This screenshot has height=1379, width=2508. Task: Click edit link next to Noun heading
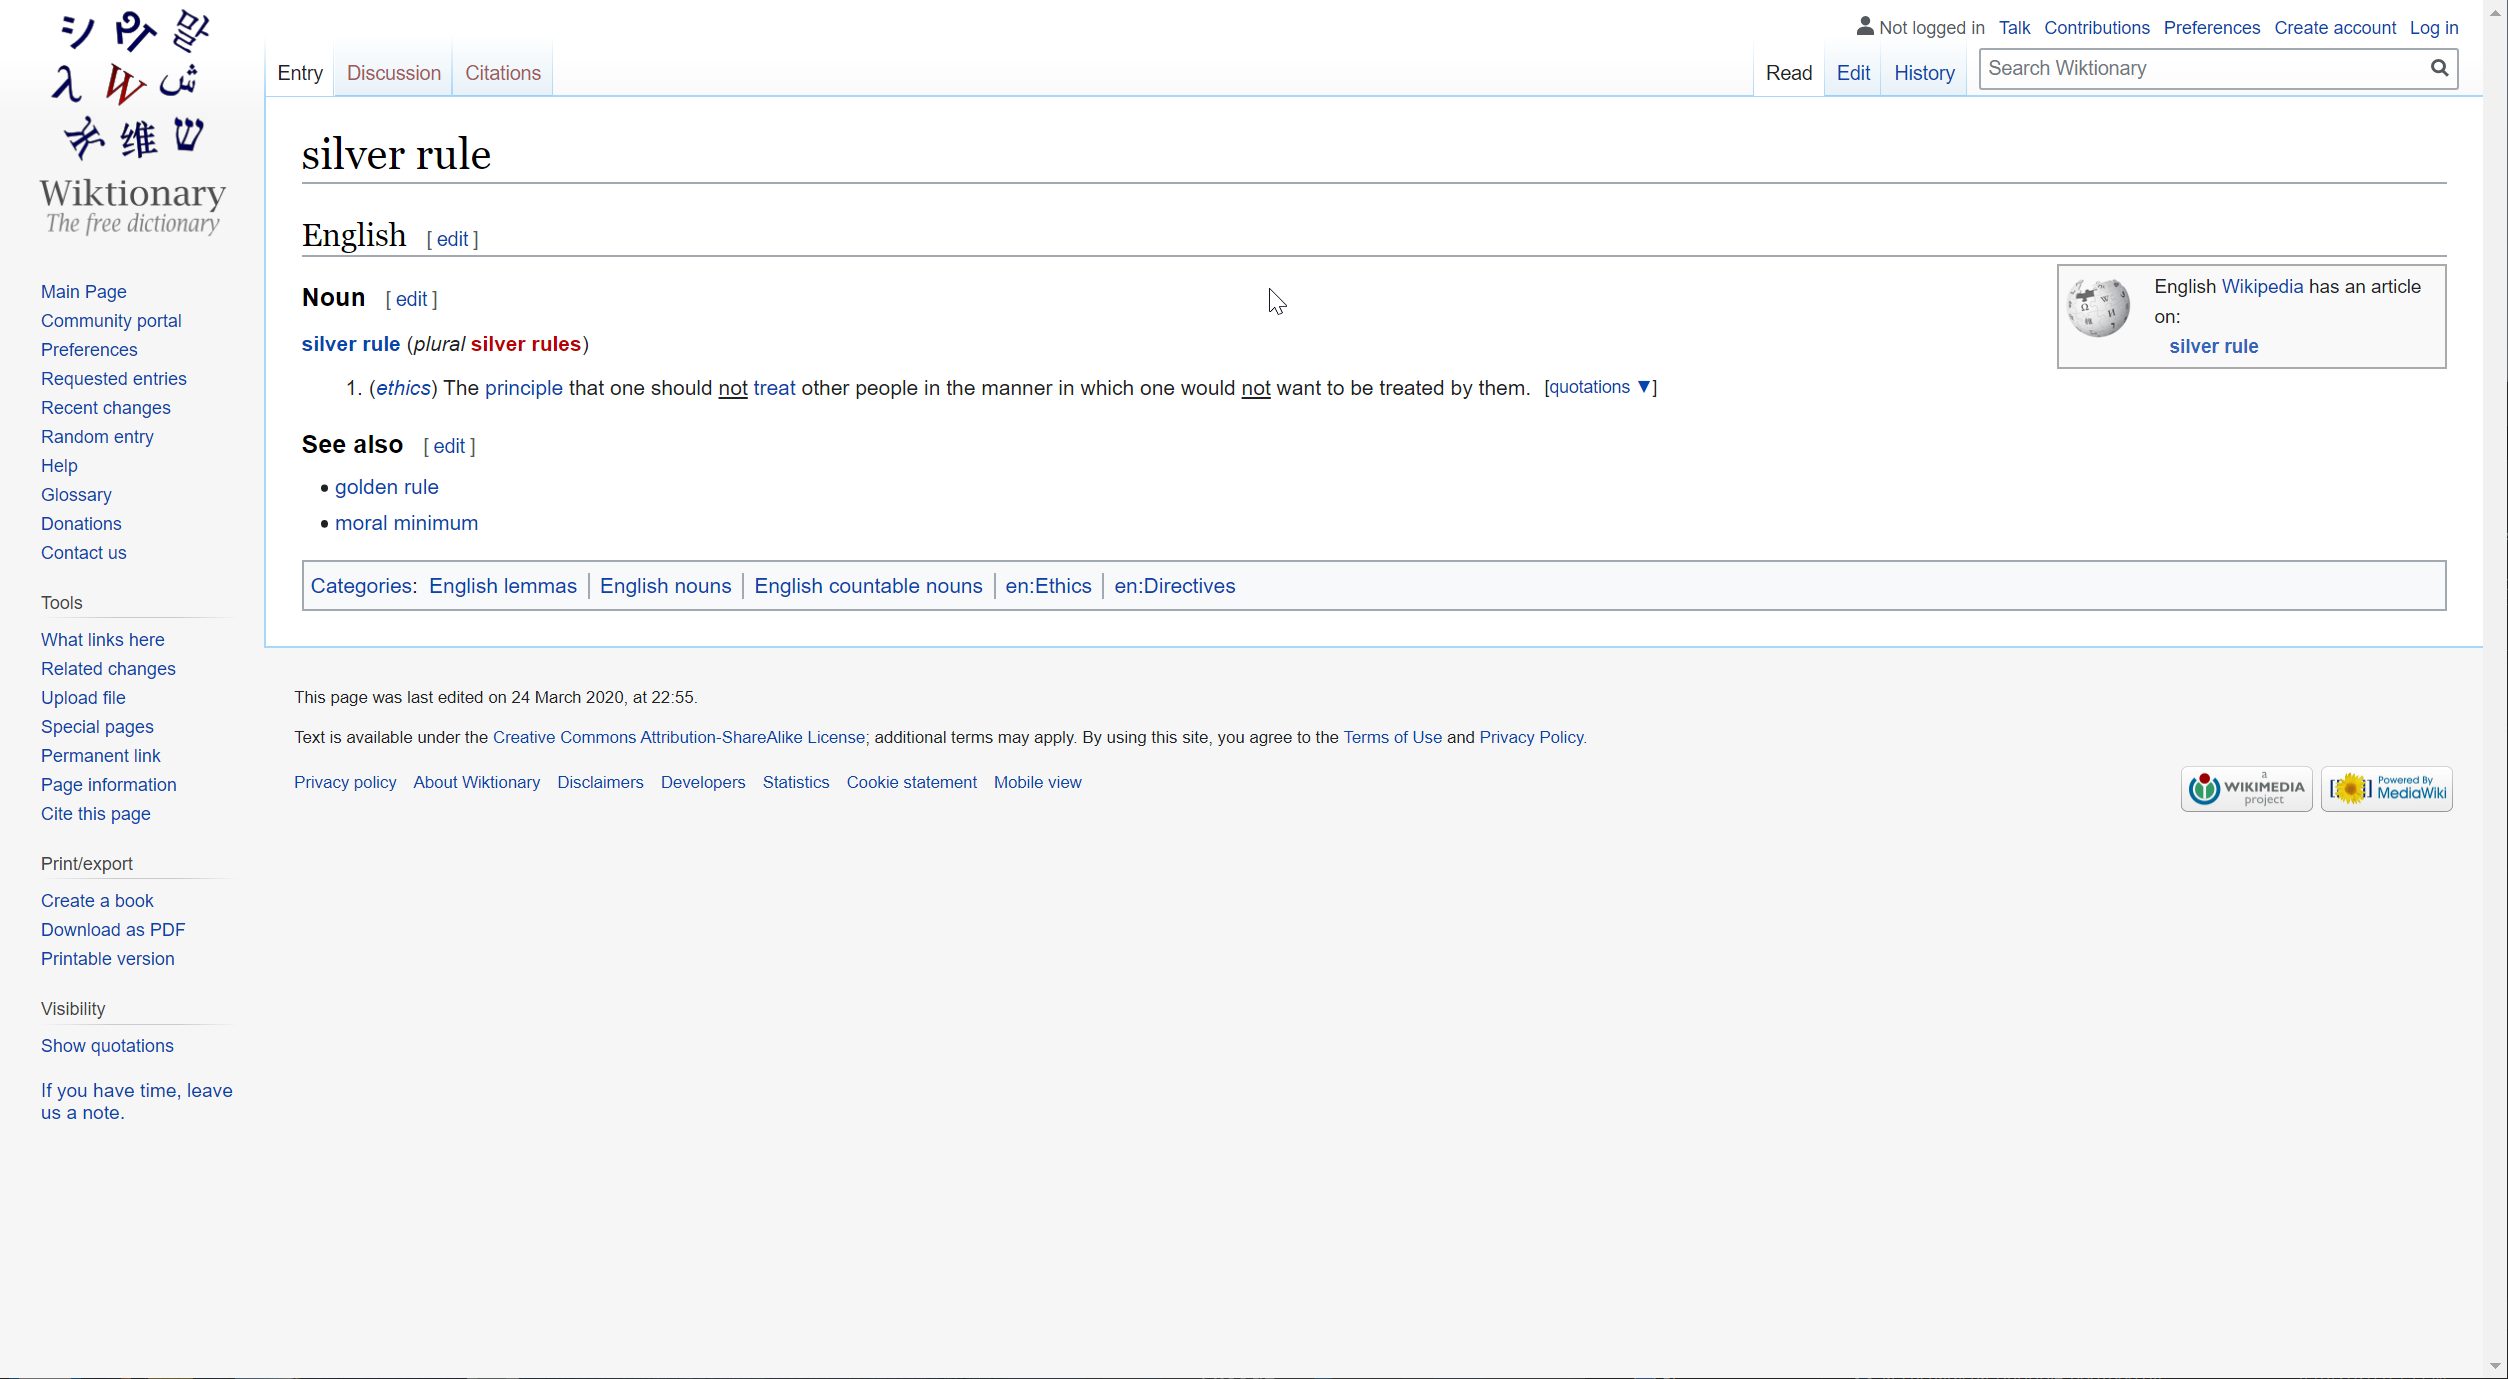click(411, 299)
